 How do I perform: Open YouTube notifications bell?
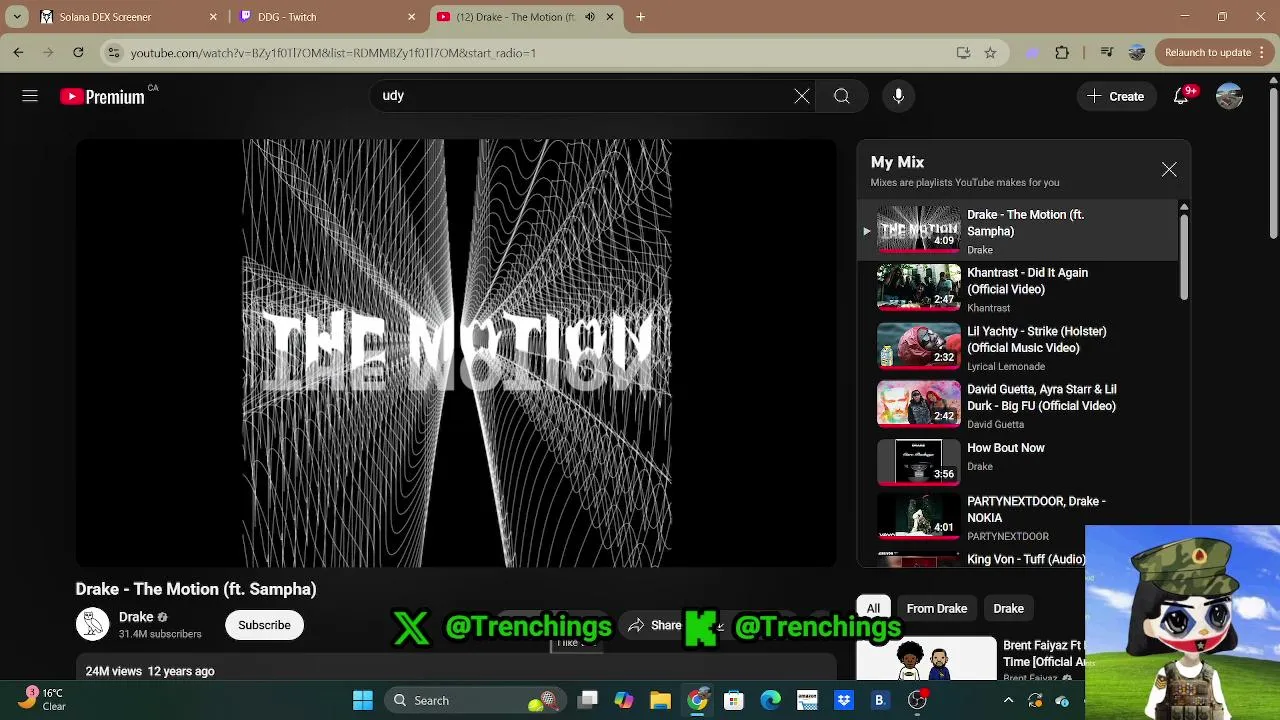pos(1181,96)
